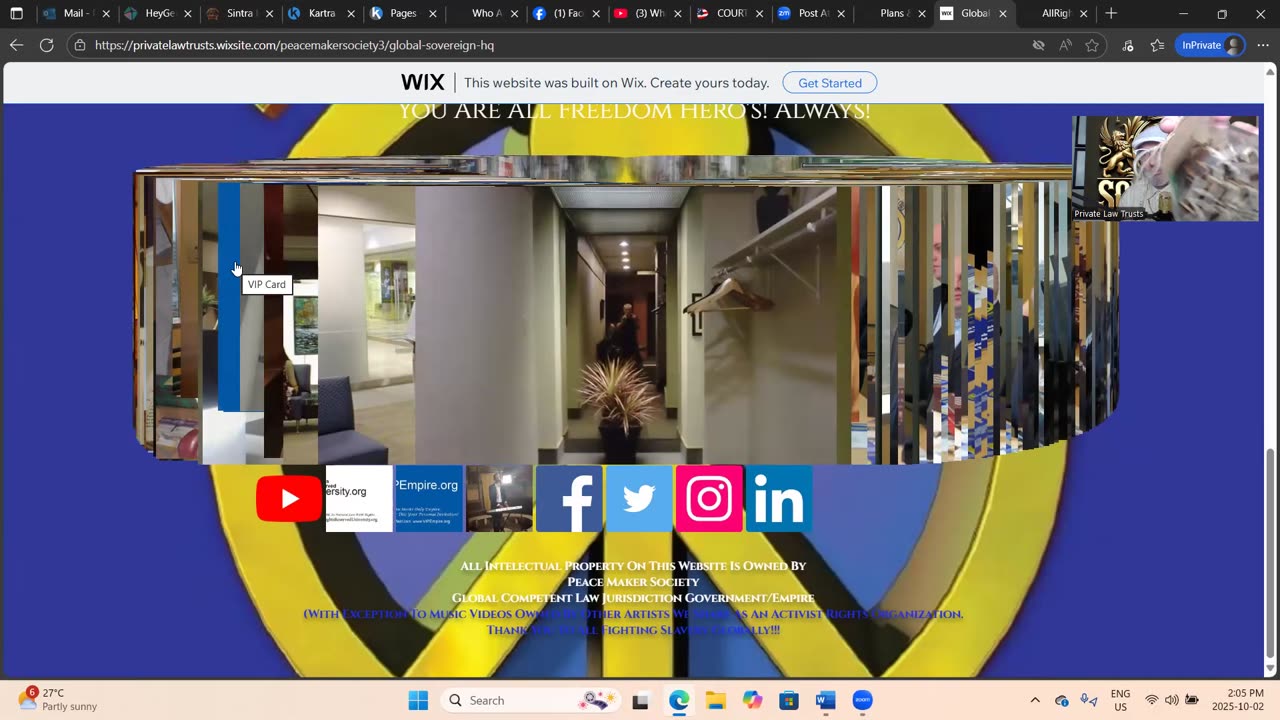Image resolution: width=1280 pixels, height=720 pixels.
Task: Open the LinkedIn social icon
Action: coord(779,498)
